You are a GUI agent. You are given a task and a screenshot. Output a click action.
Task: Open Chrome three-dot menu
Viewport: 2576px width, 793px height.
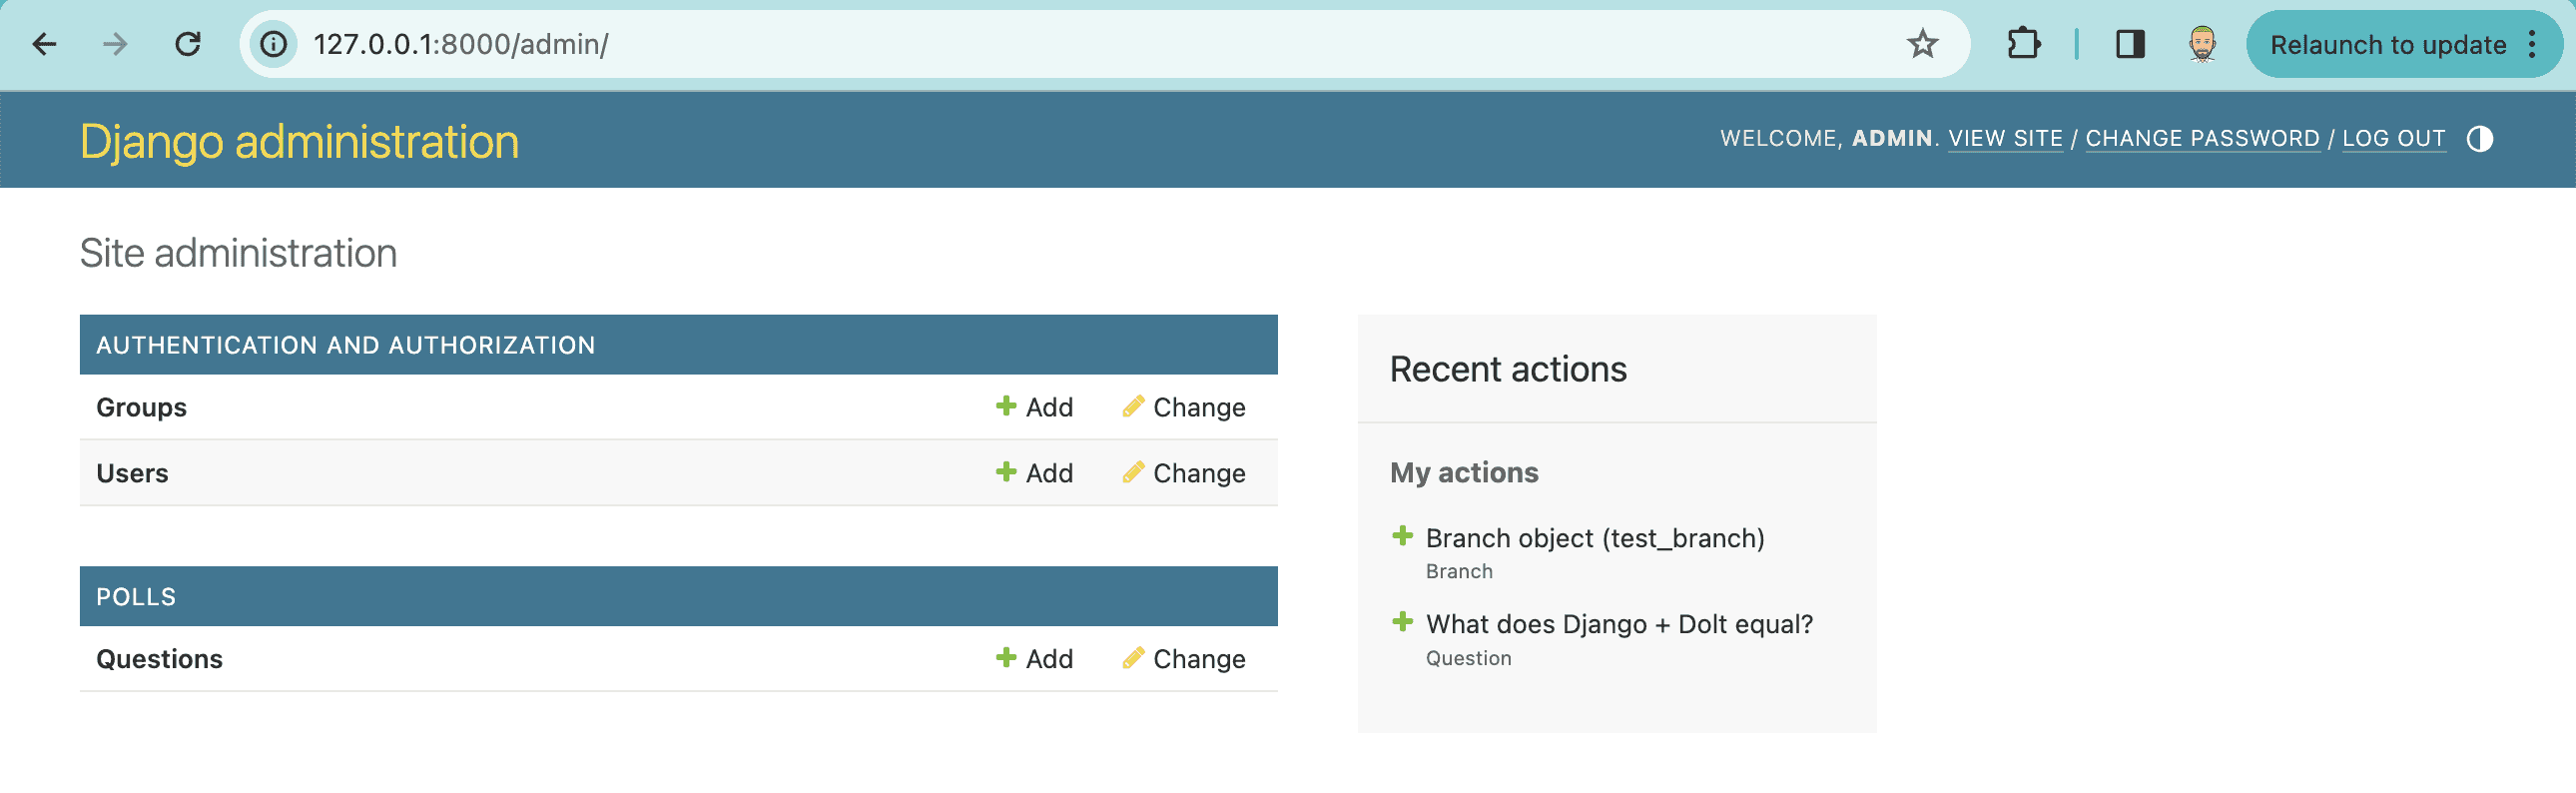(2532, 44)
